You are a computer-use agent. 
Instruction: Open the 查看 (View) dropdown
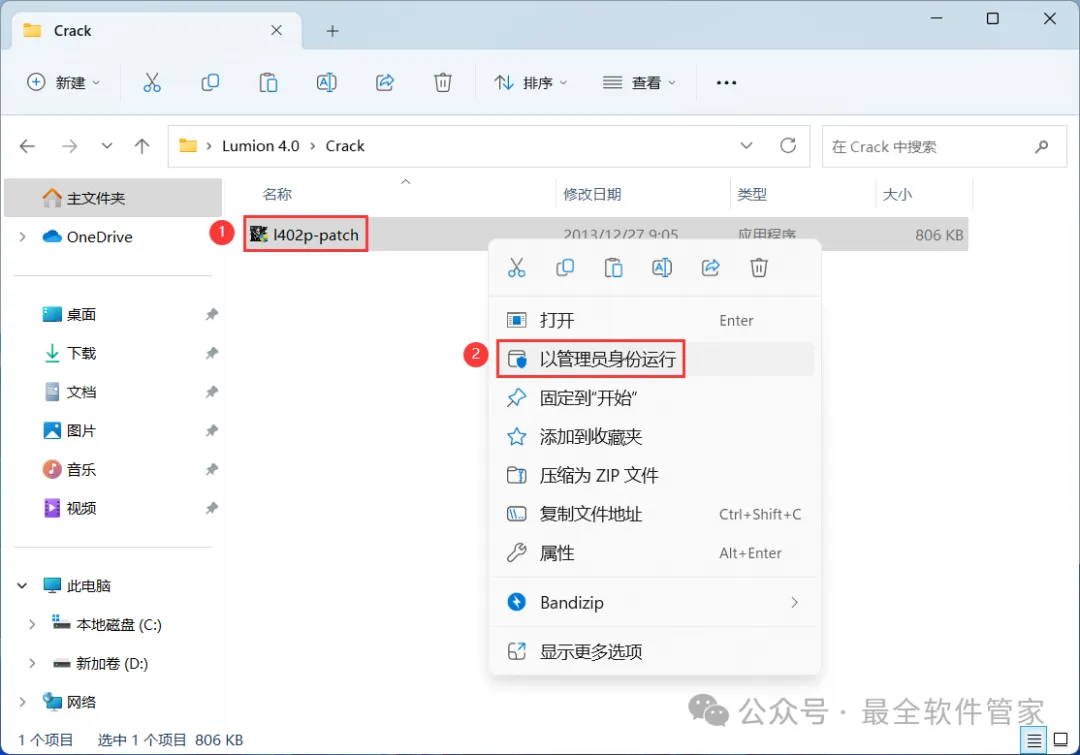point(639,83)
